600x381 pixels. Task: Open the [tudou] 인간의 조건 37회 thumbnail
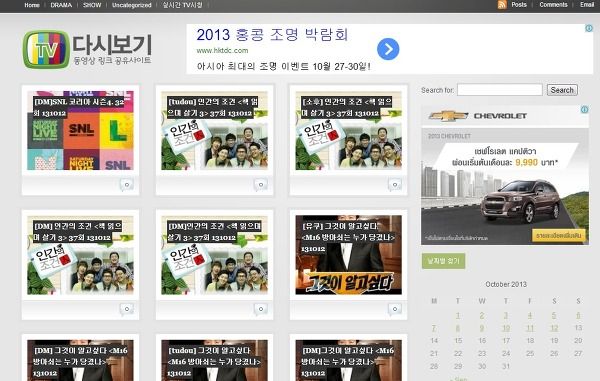214,130
